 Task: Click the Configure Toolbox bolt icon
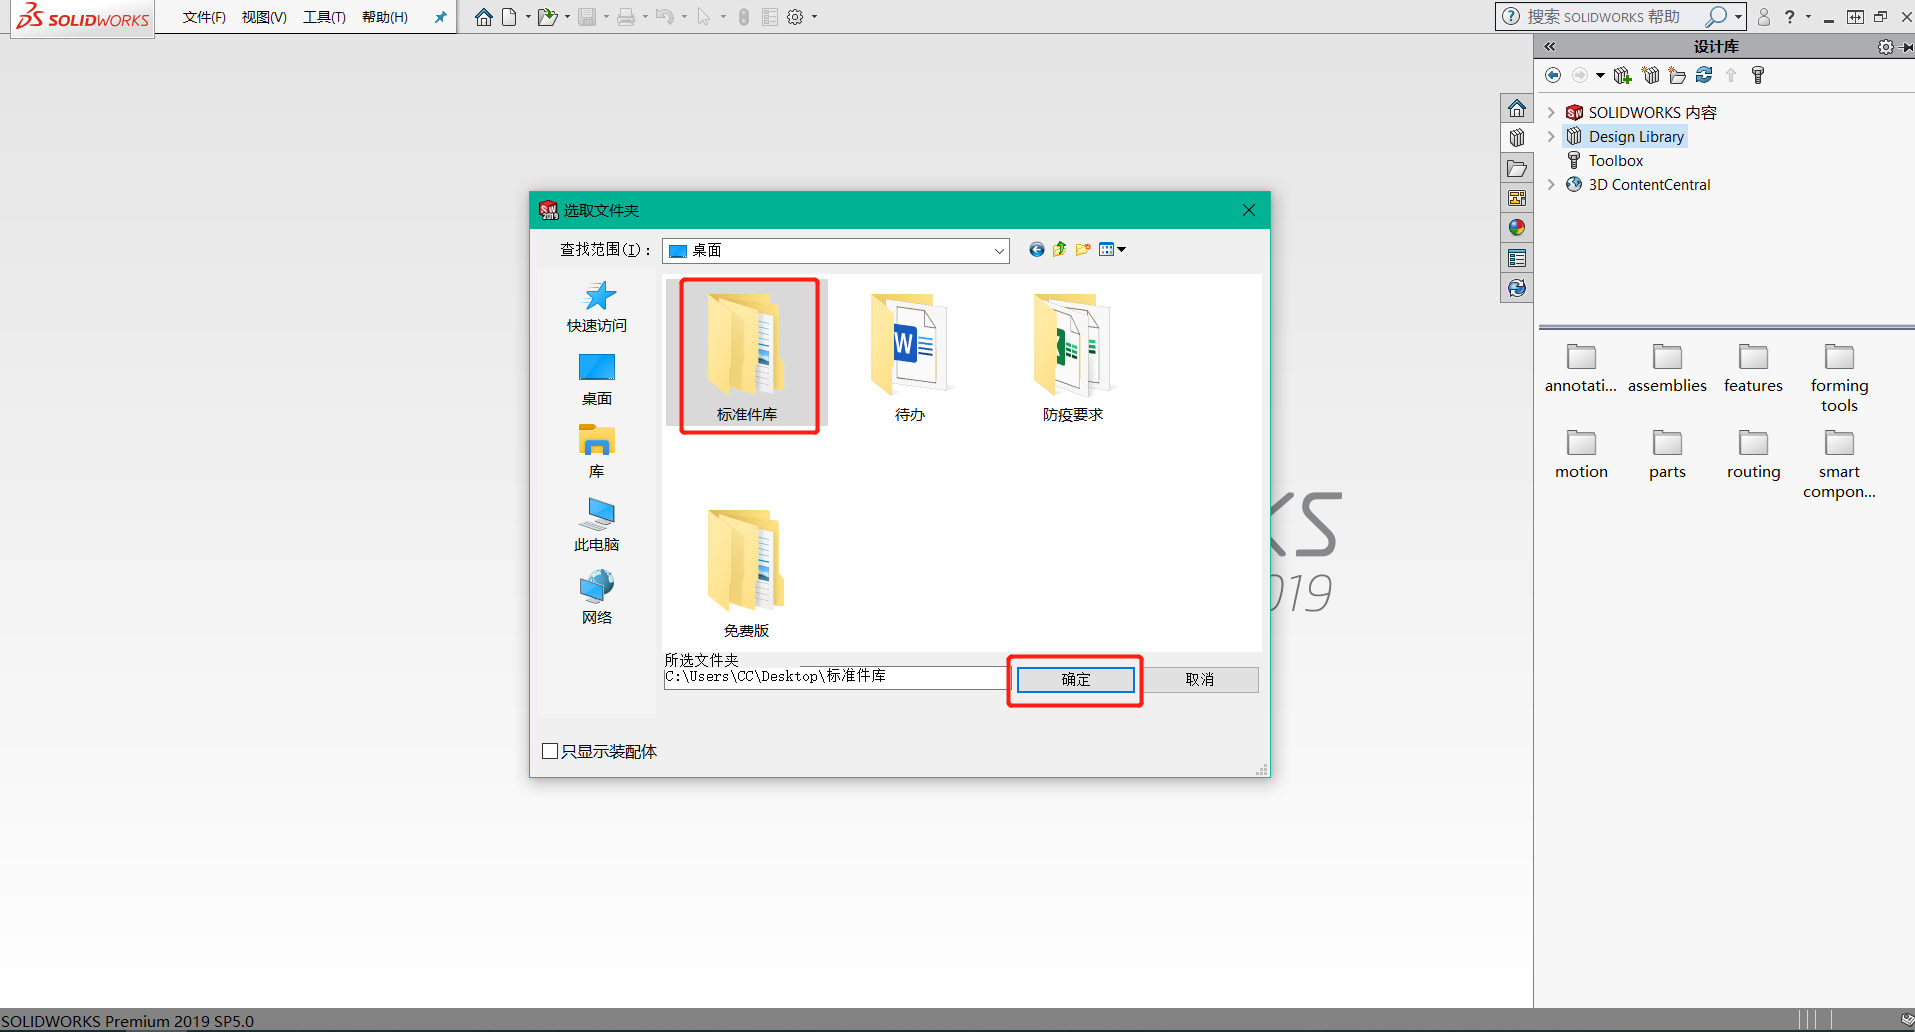[1758, 75]
